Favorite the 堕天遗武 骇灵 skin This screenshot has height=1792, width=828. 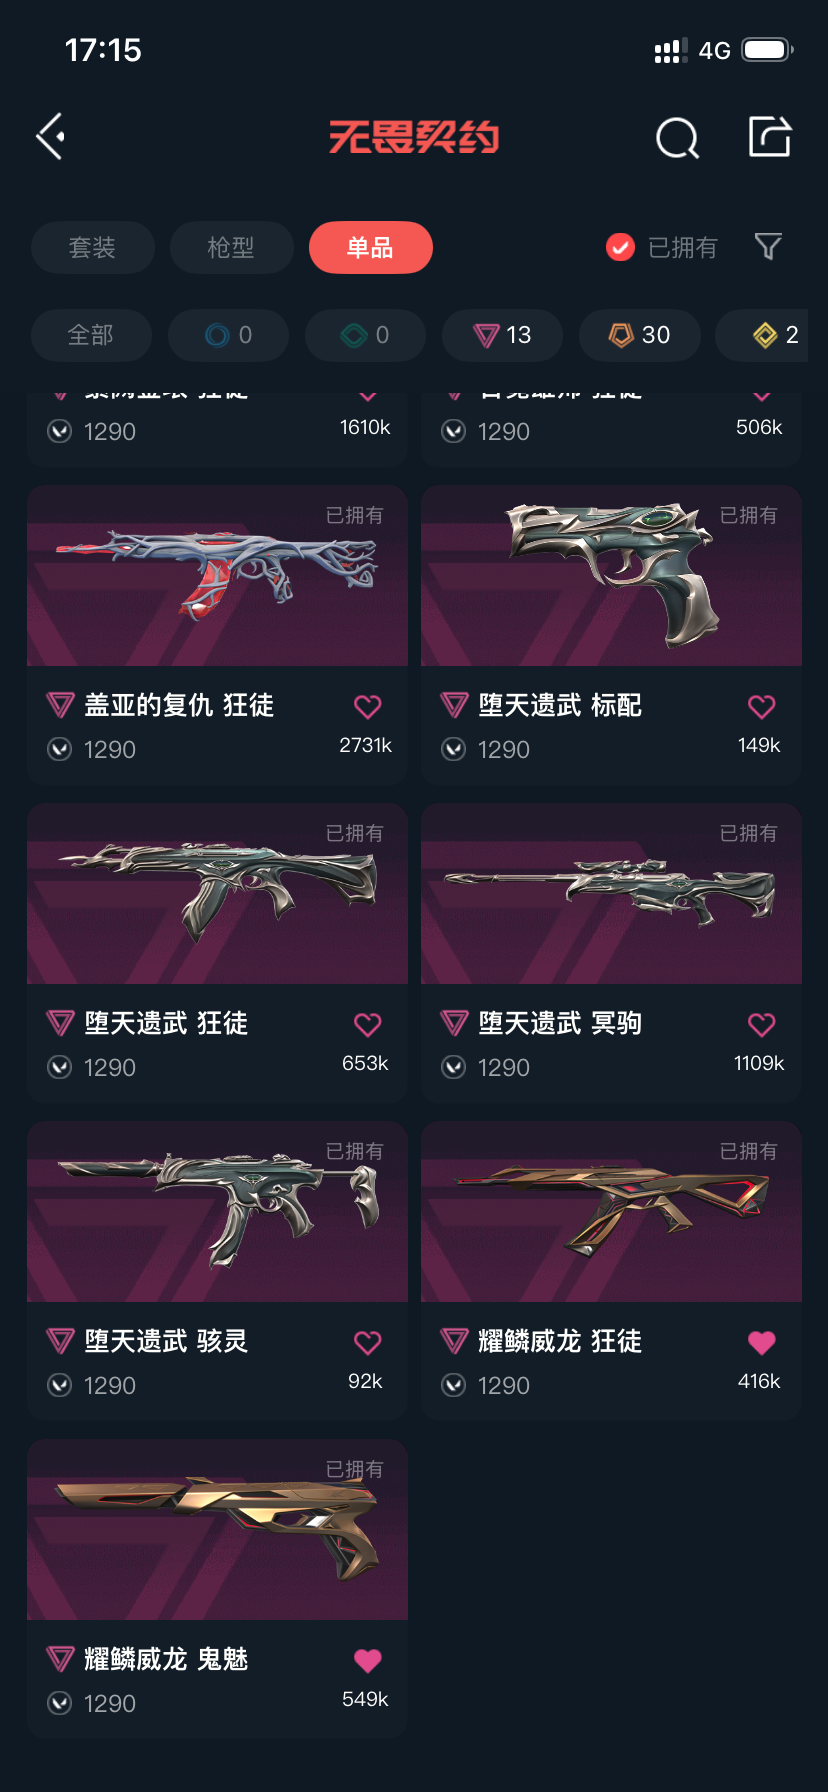(368, 1343)
